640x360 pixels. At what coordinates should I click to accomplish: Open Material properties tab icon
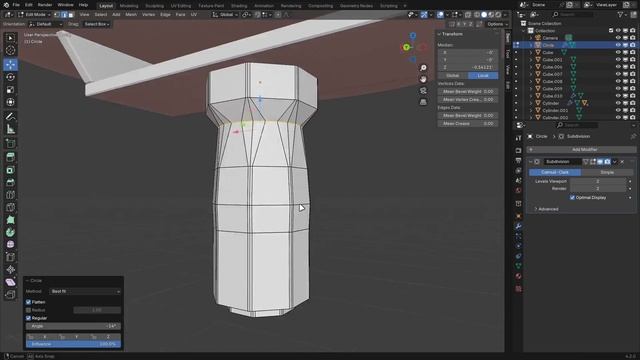pyautogui.click(x=518, y=276)
